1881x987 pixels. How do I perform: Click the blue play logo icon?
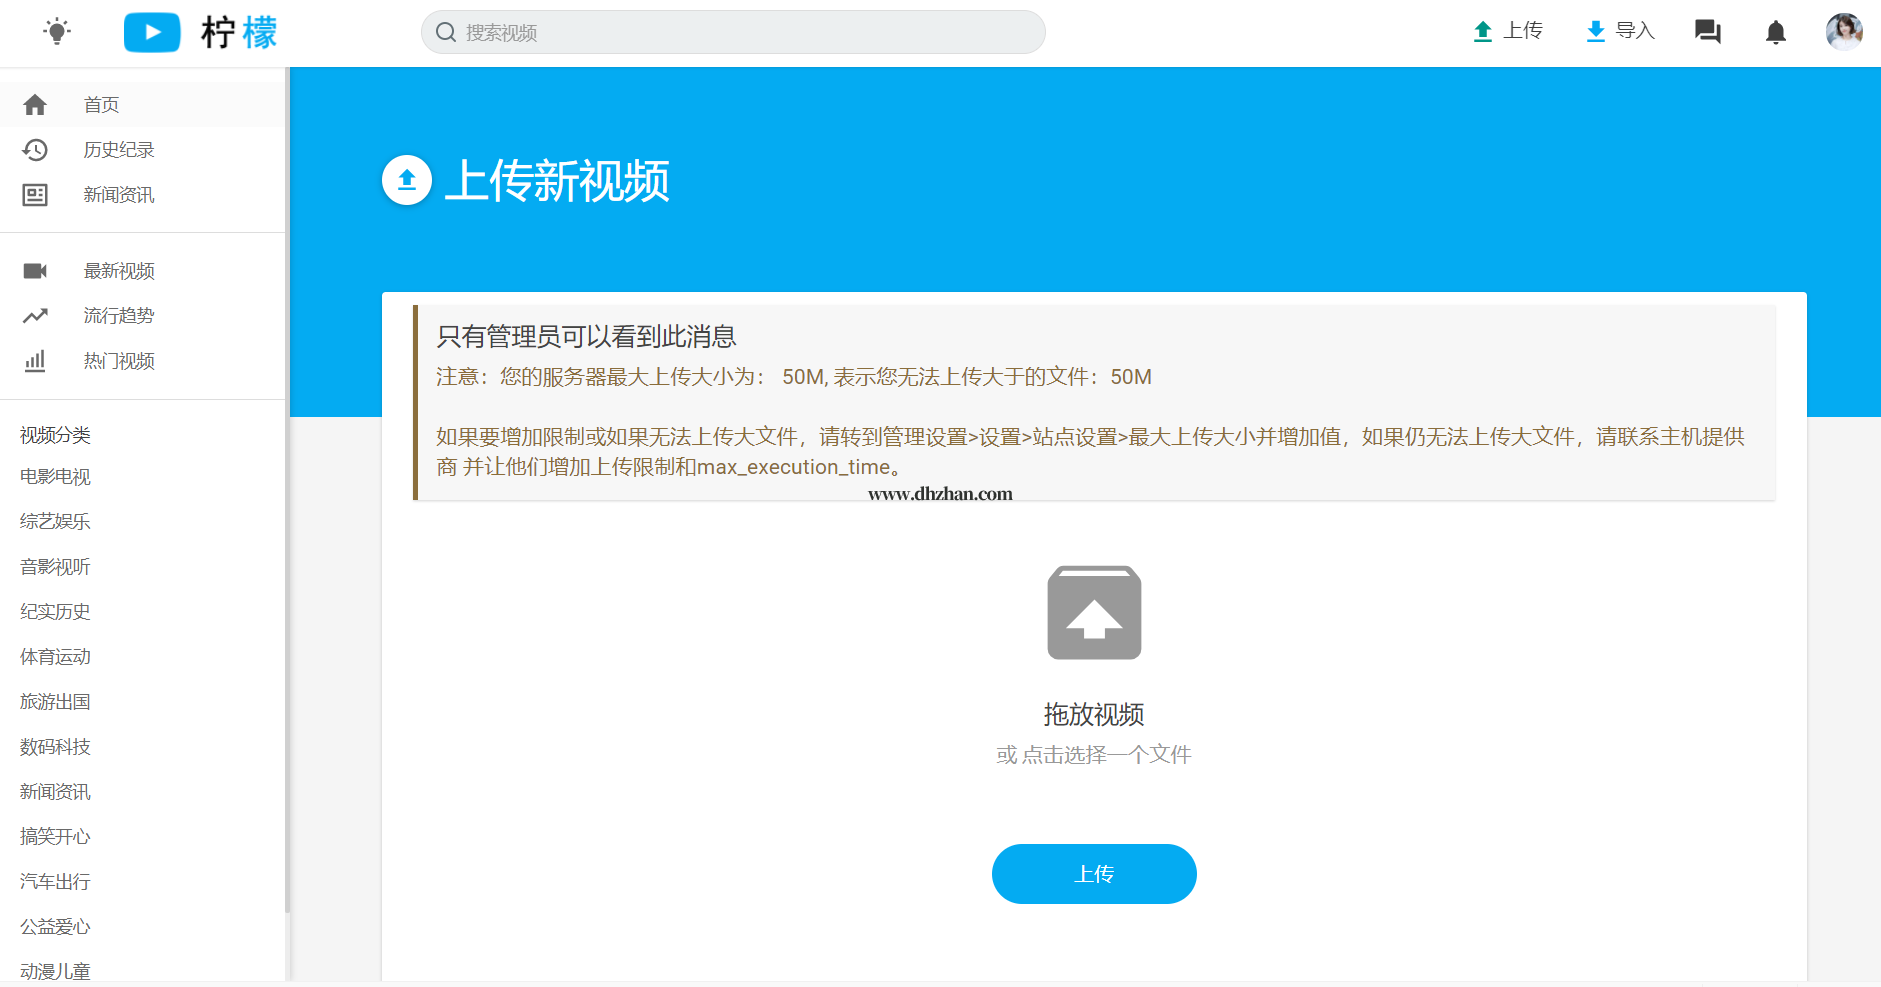point(152,32)
